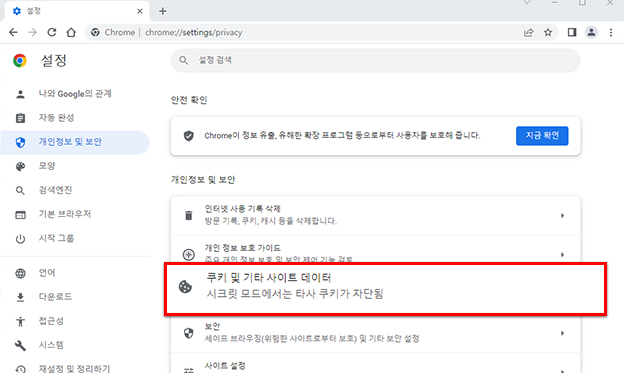Screen dimensions: 624x373
Task: Open 다운로드 settings section
Action: pyautogui.click(x=75, y=297)
